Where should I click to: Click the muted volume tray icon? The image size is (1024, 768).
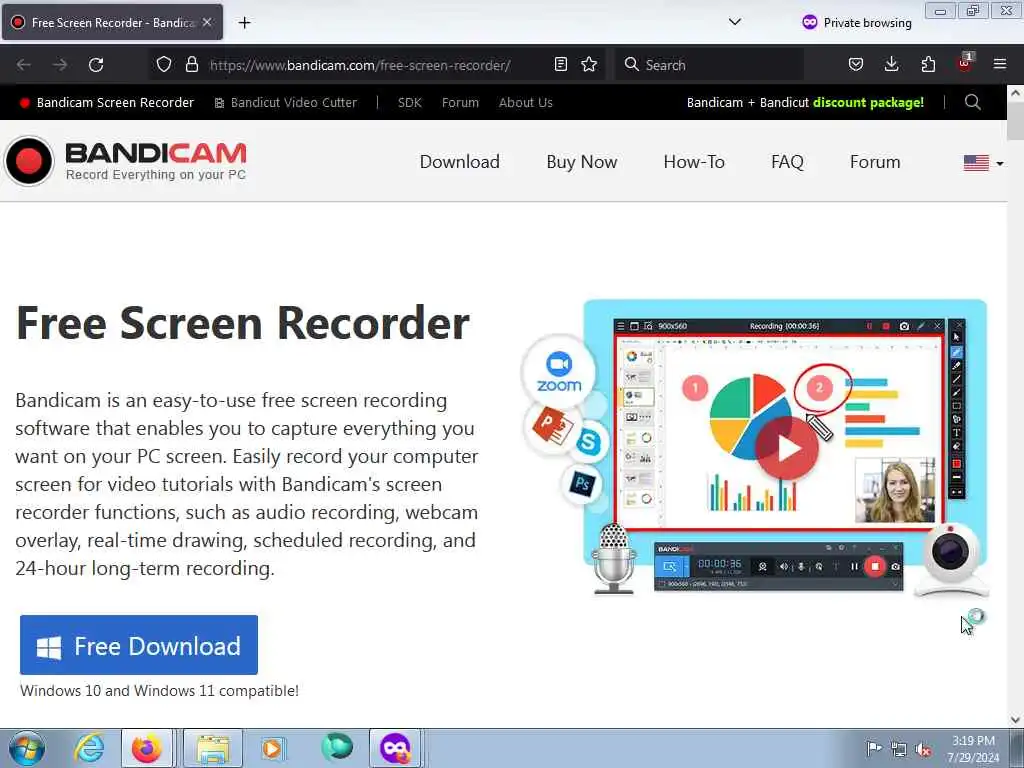(923, 750)
